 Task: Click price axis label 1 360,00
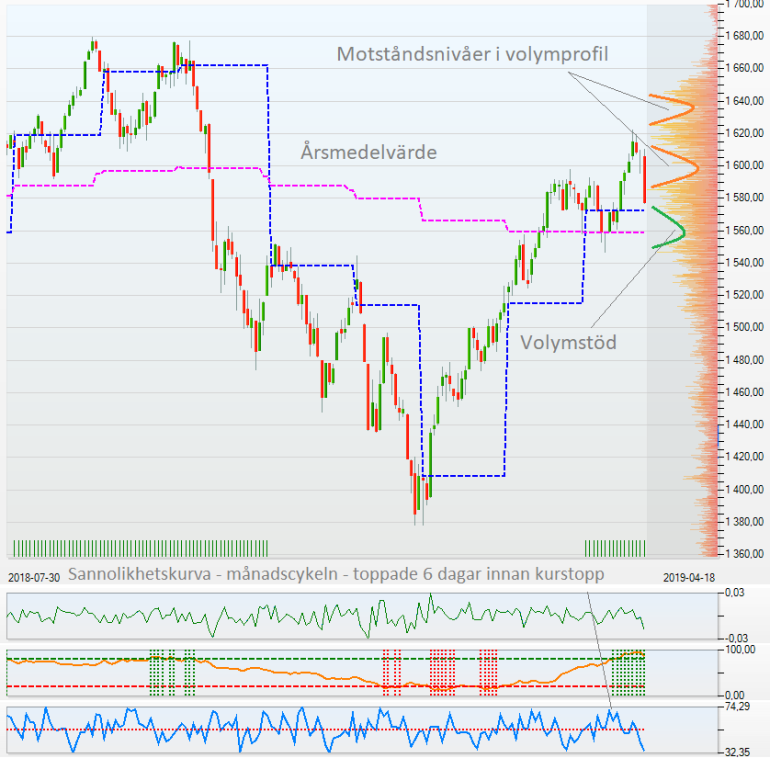click(x=744, y=554)
